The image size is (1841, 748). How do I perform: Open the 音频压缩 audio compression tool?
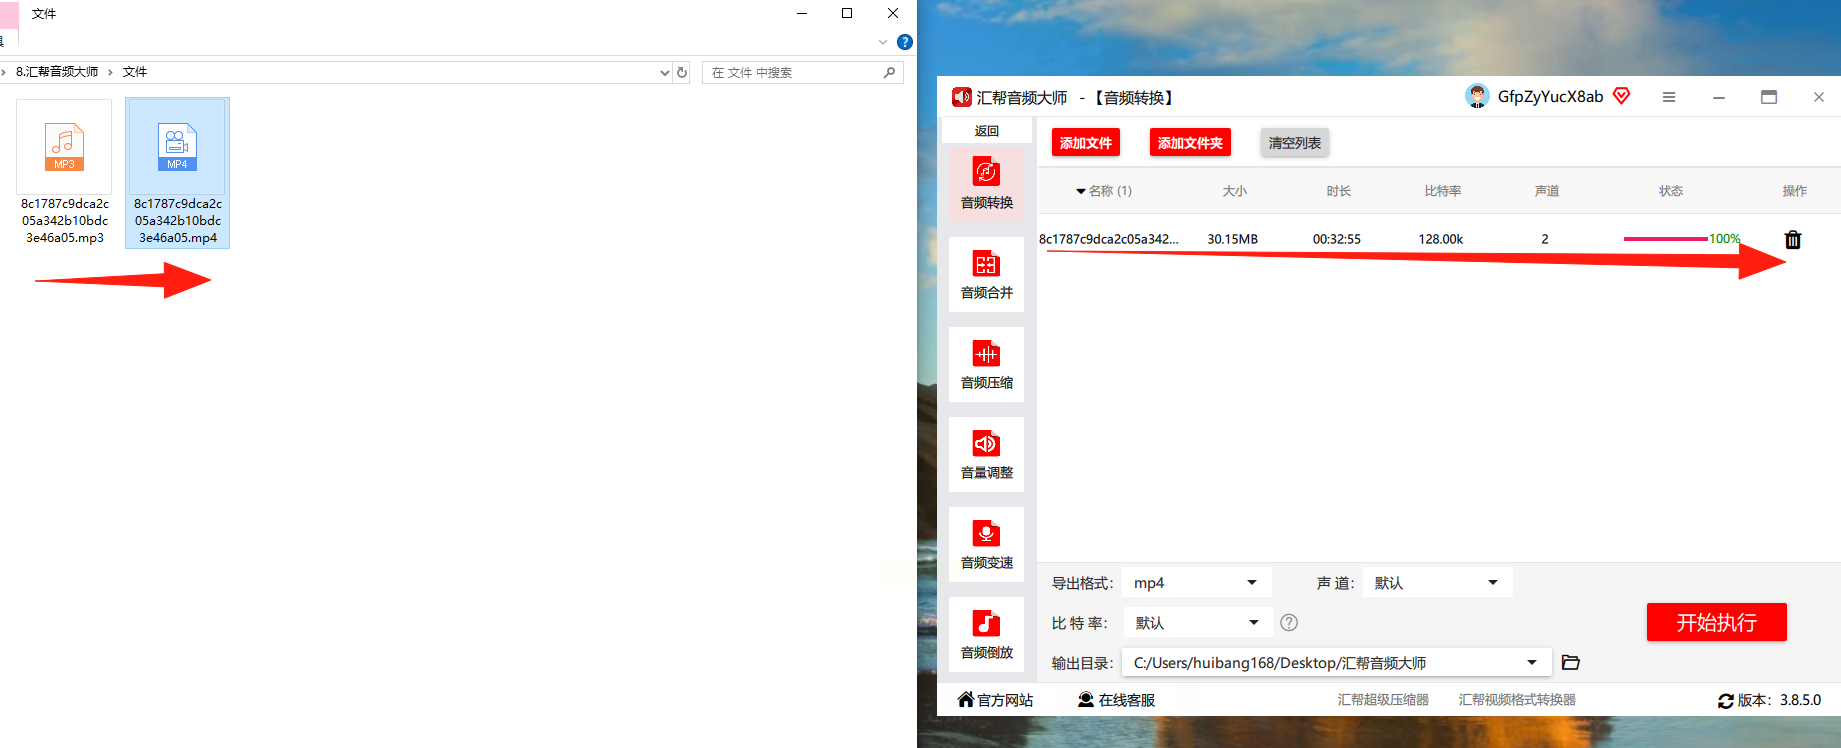(986, 364)
